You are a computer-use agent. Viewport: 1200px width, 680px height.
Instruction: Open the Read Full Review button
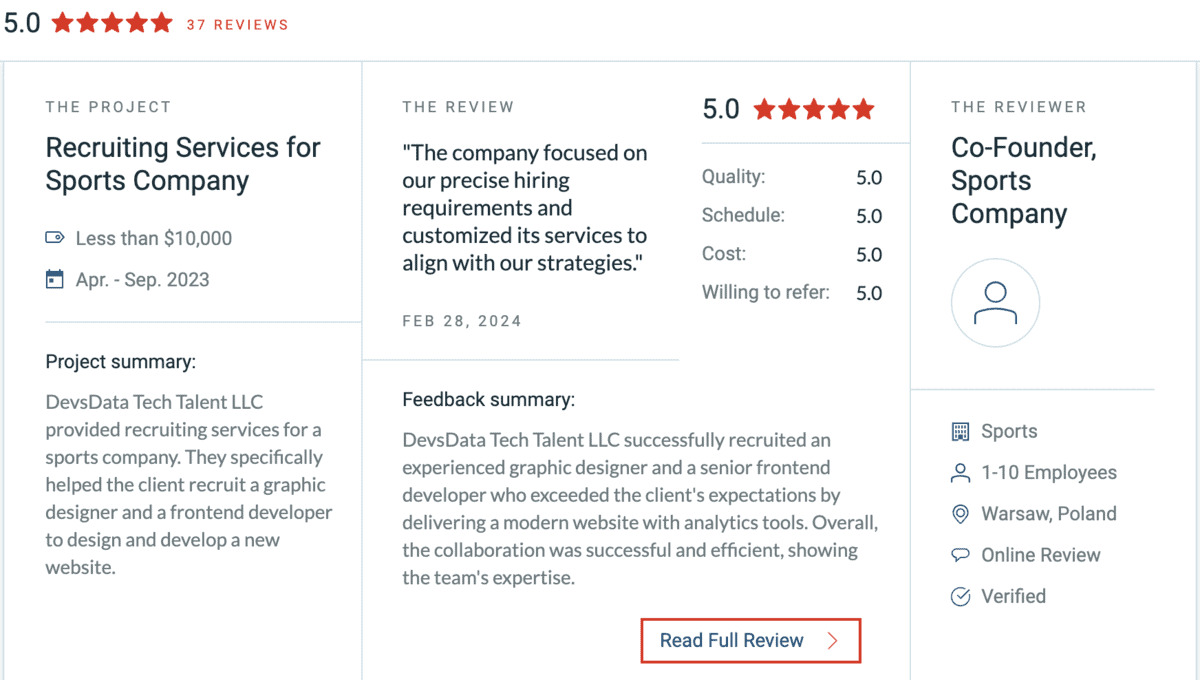click(x=751, y=640)
